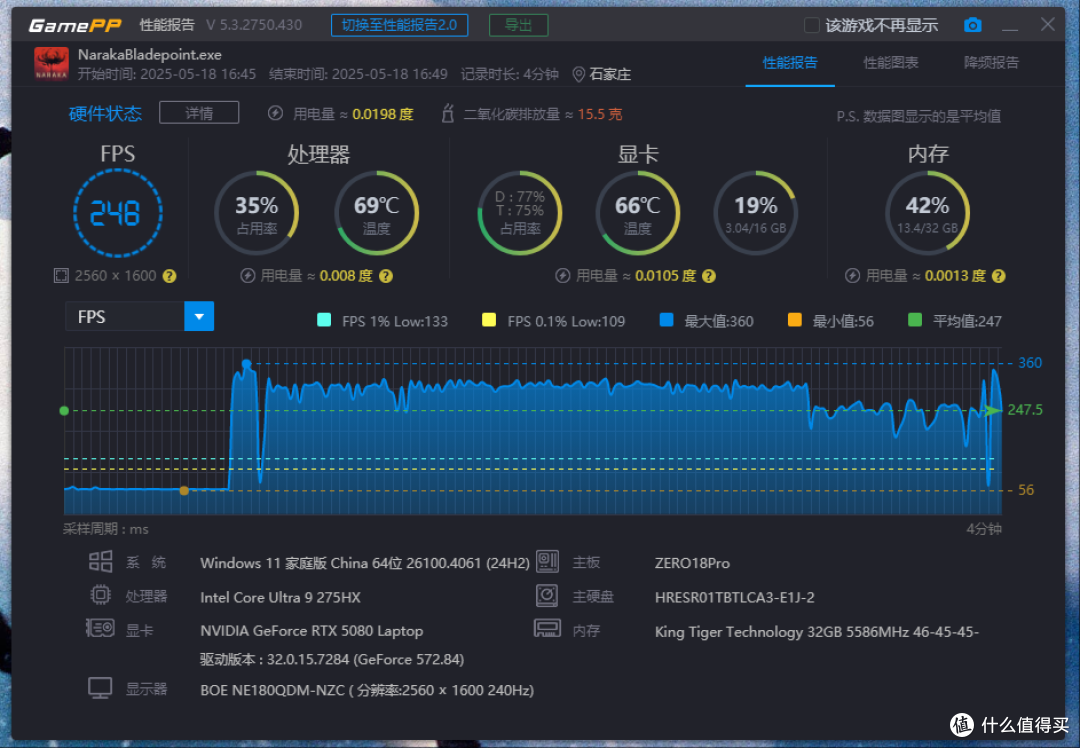
Task: Open the FPS chart type dropdown arrow
Action: click(x=199, y=316)
